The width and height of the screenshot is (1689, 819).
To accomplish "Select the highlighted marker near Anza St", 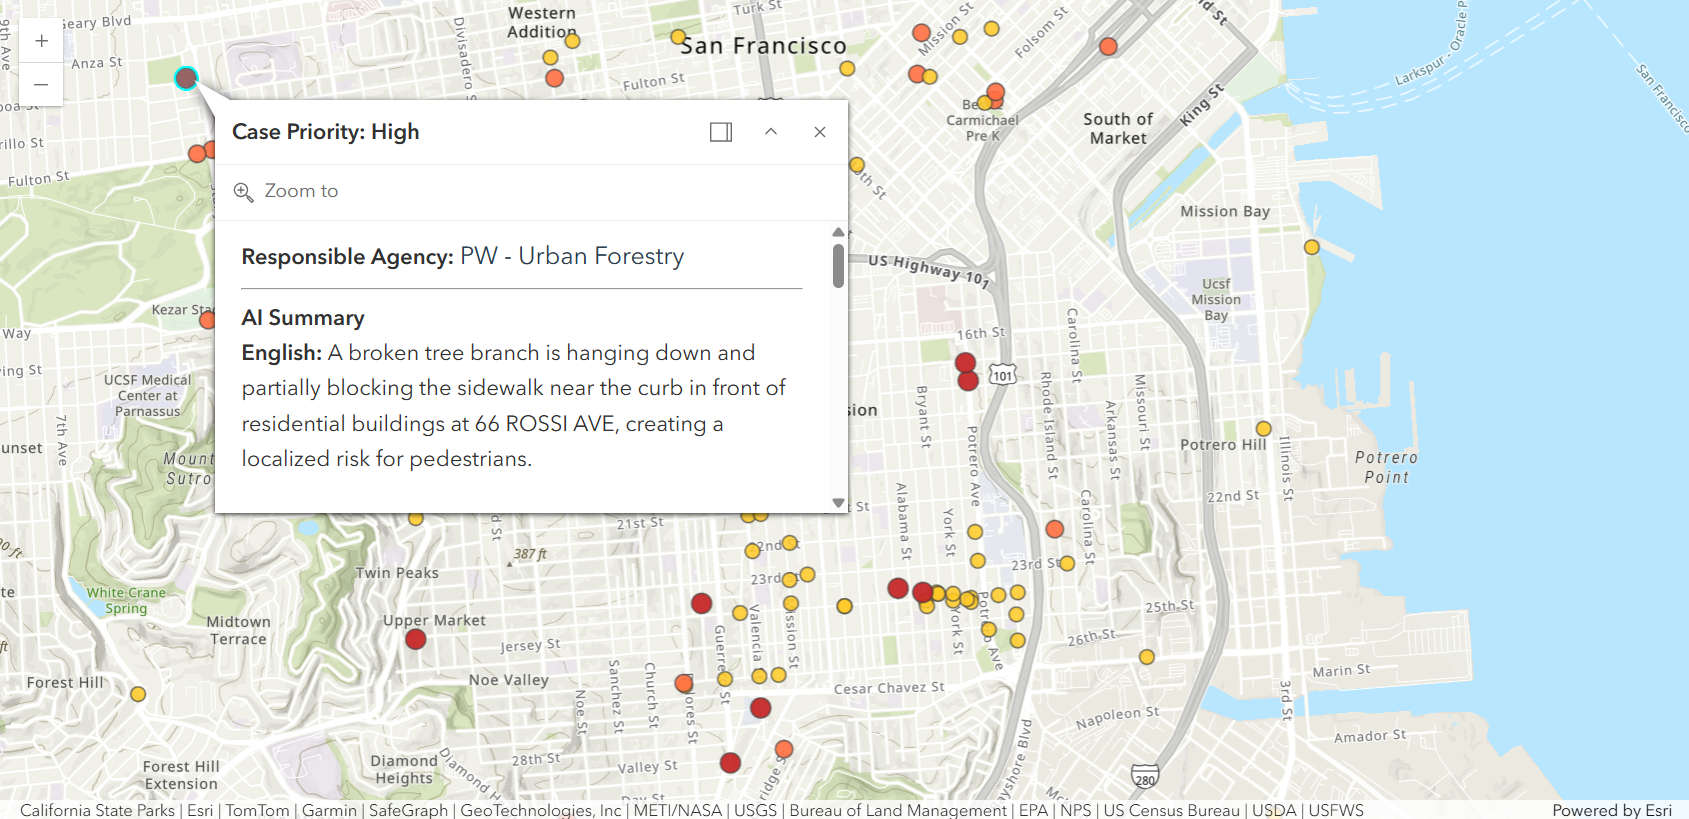I will click(x=186, y=78).
